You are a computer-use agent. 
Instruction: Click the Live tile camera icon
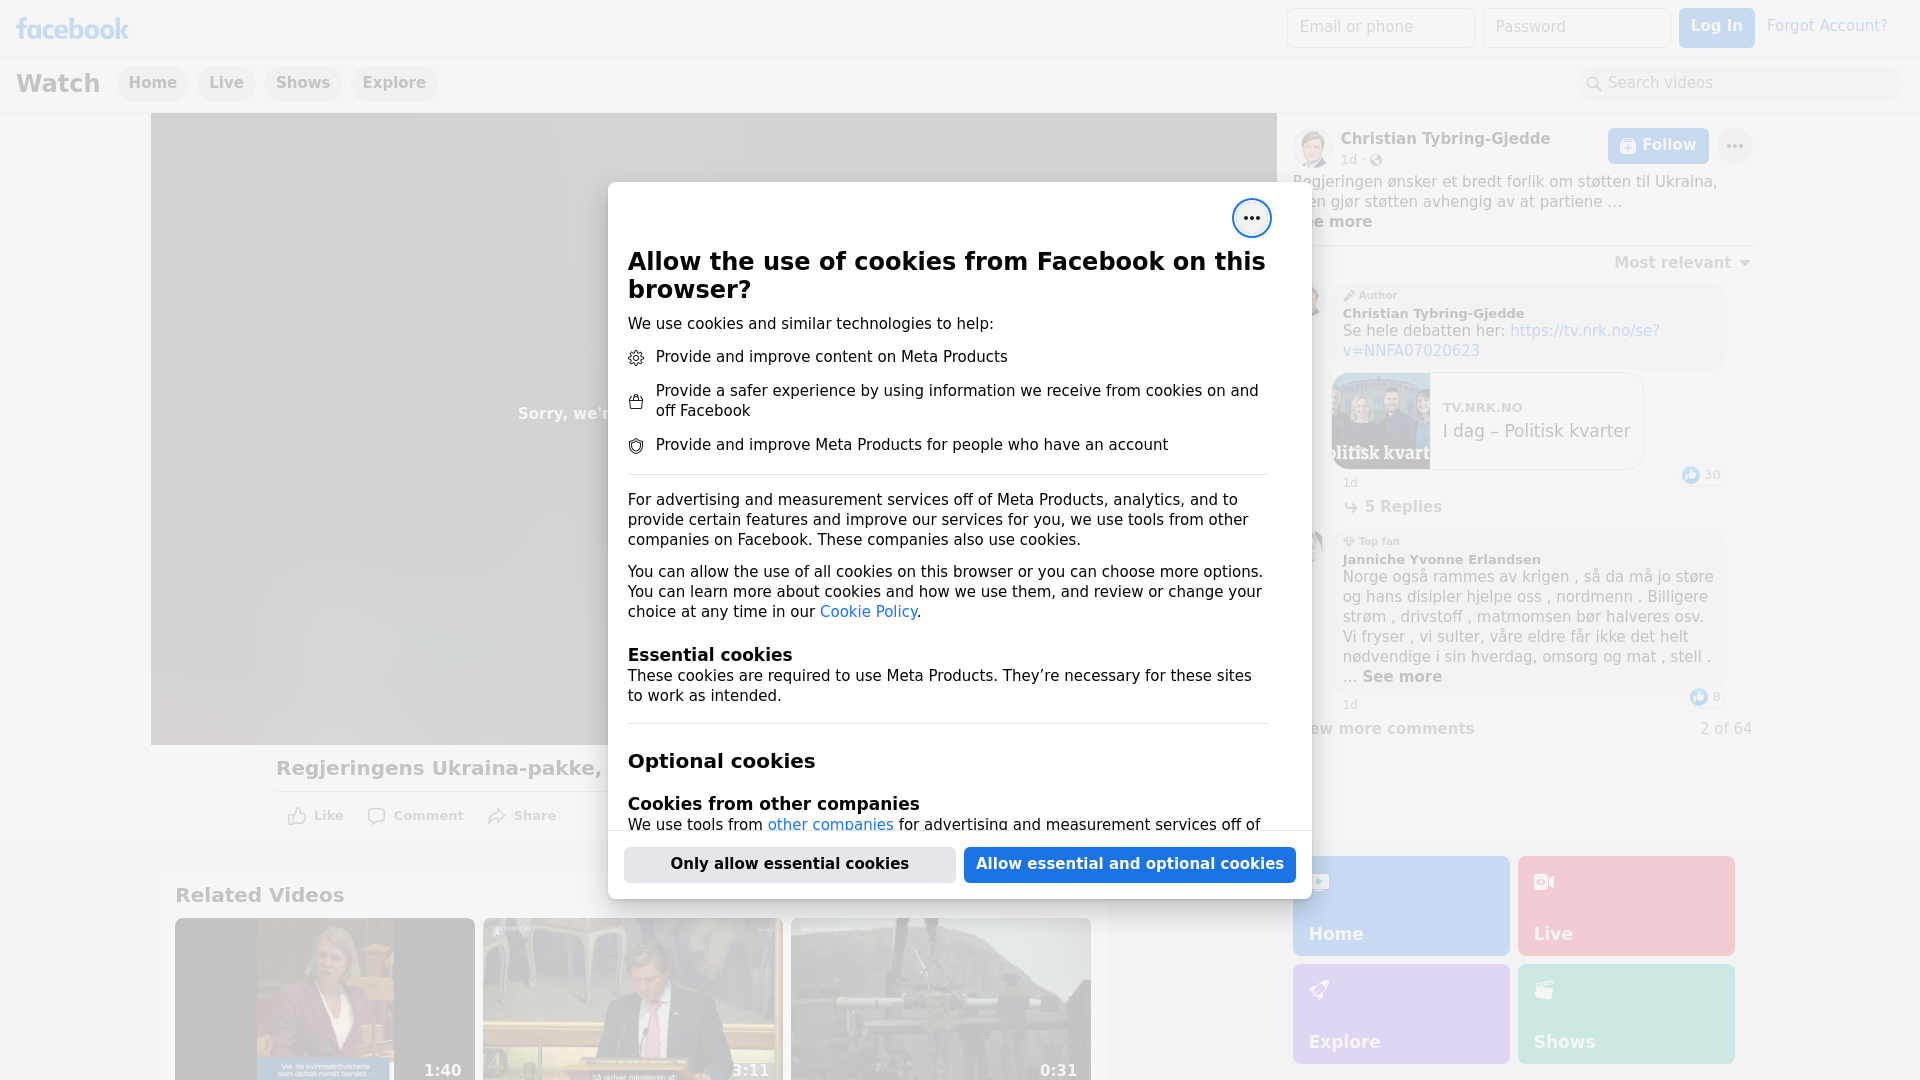(1544, 882)
